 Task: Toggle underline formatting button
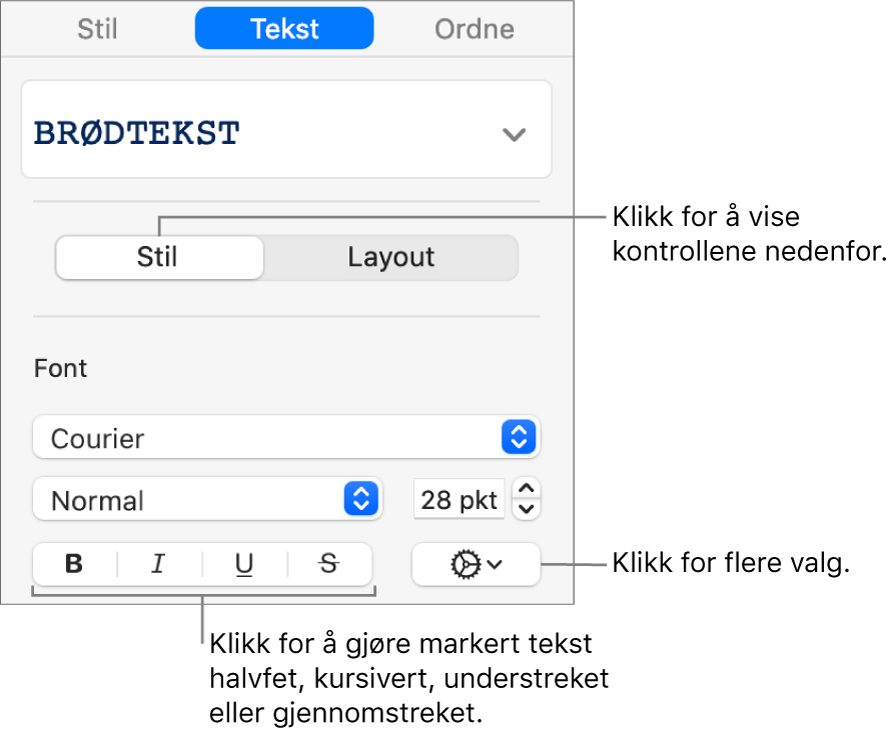click(x=245, y=565)
